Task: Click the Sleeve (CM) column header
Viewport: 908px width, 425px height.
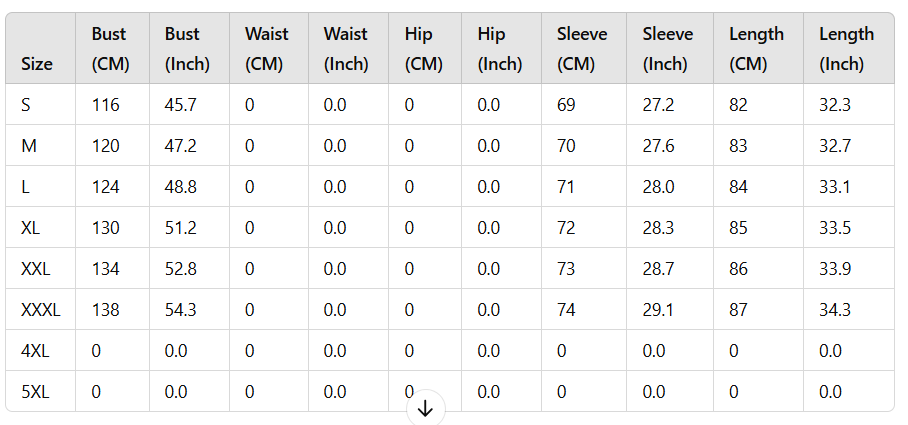Action: pyautogui.click(x=584, y=49)
